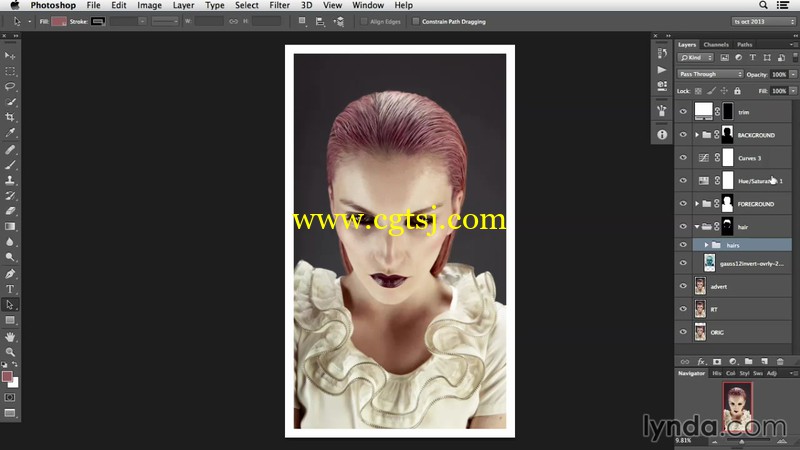Screen dimensions: 800x450
Task: Toggle lock all for layer
Action: coord(737,91)
